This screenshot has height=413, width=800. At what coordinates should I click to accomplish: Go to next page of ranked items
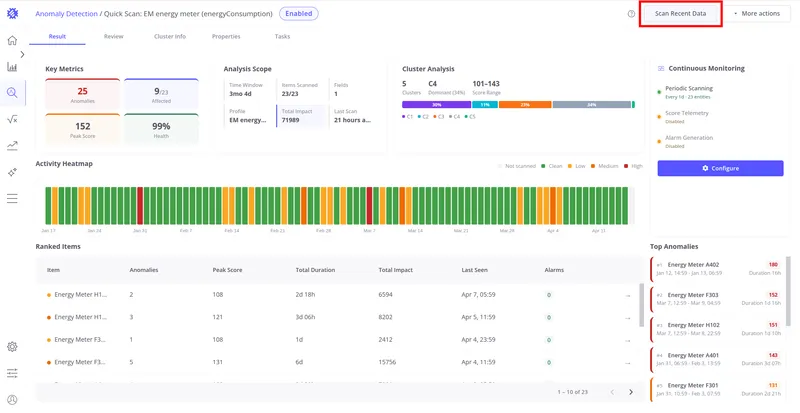pos(631,392)
